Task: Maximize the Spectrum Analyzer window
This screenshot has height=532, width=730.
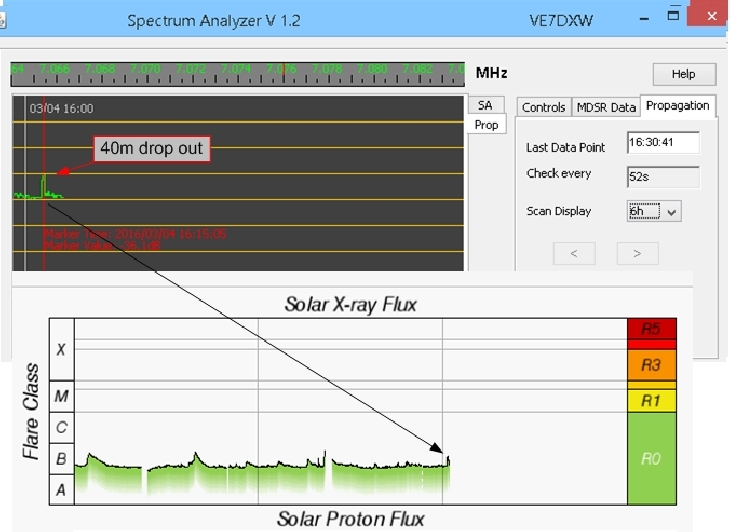Action: pos(674,18)
